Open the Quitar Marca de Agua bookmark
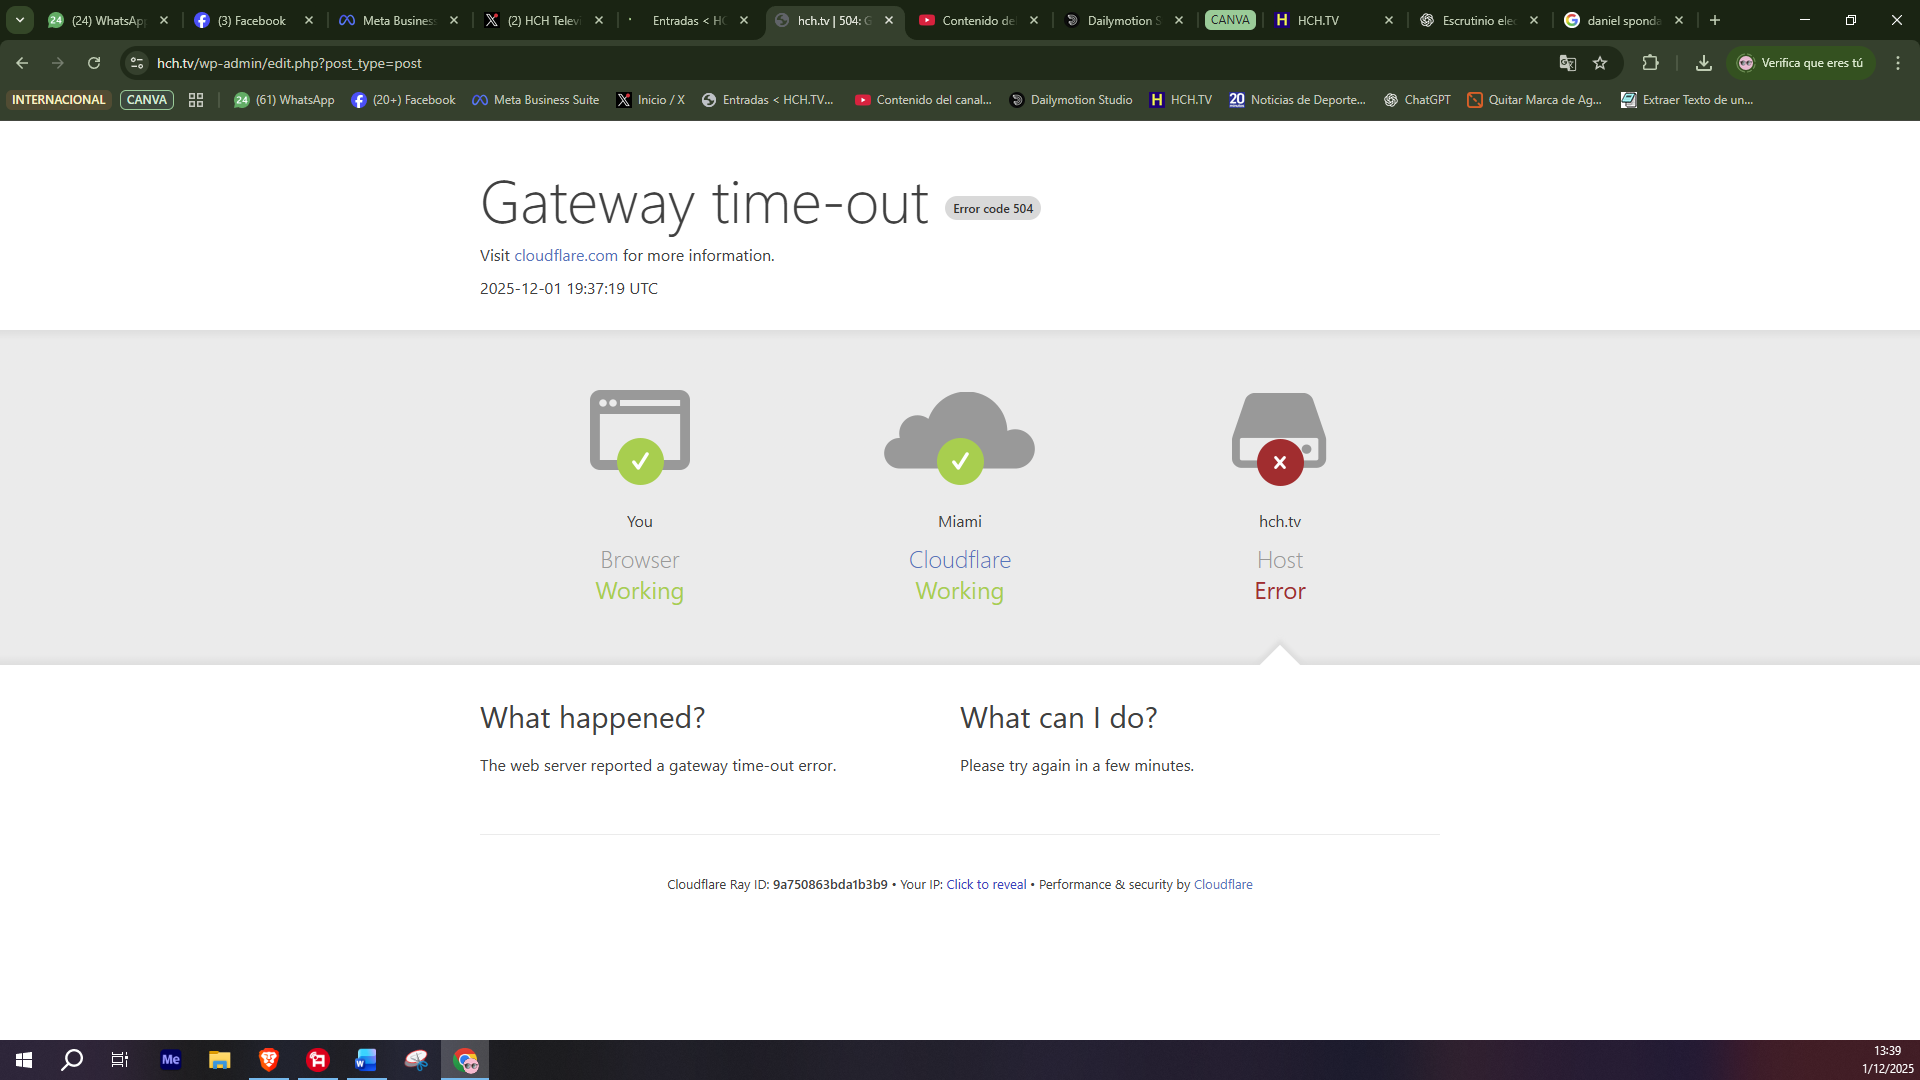Screen dimensions: 1920x1080 (1534, 100)
